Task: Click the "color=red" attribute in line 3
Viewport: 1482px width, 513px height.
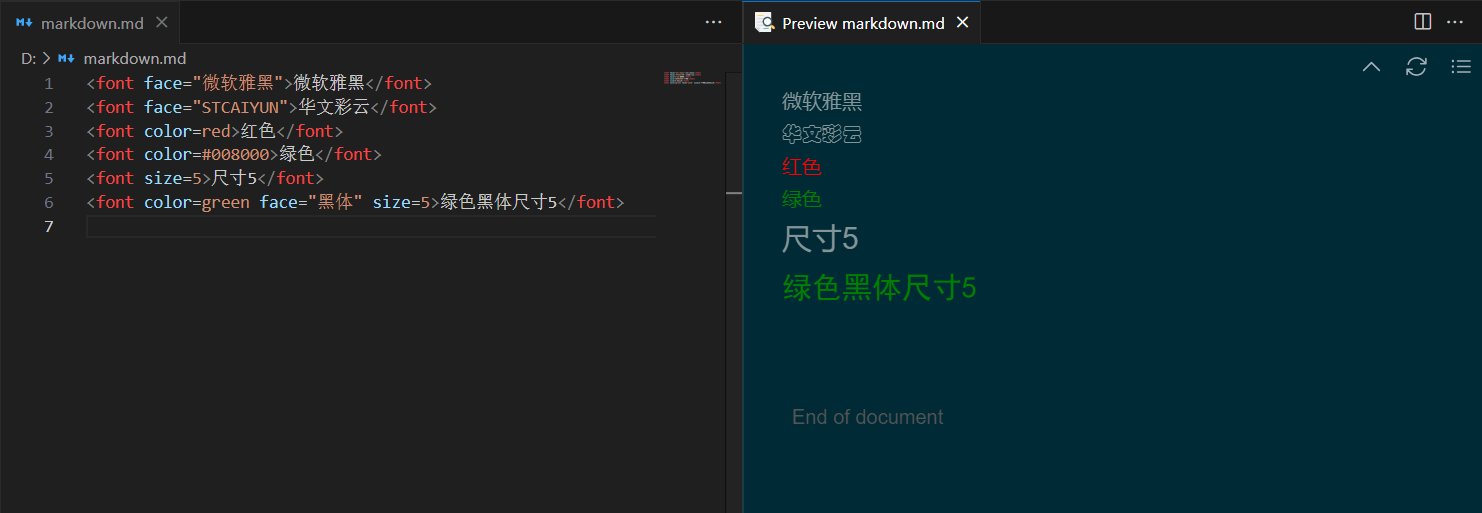Action: [x=188, y=131]
